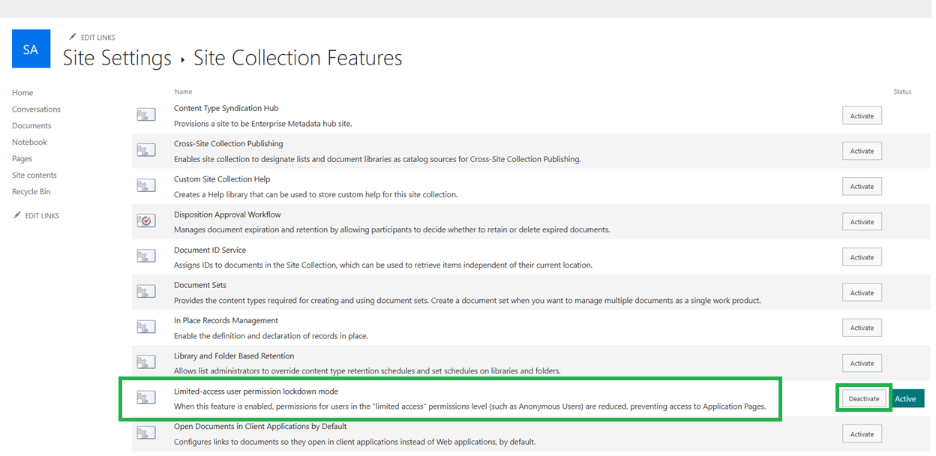Viewport: 936px width, 456px height.
Task: Deactivate Limited-access user permission lockdown mode
Action: (864, 399)
